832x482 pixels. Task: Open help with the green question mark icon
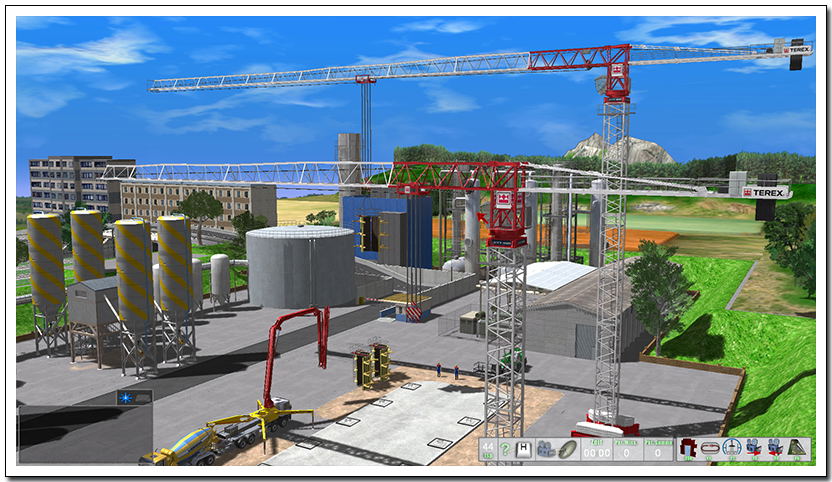coord(505,450)
